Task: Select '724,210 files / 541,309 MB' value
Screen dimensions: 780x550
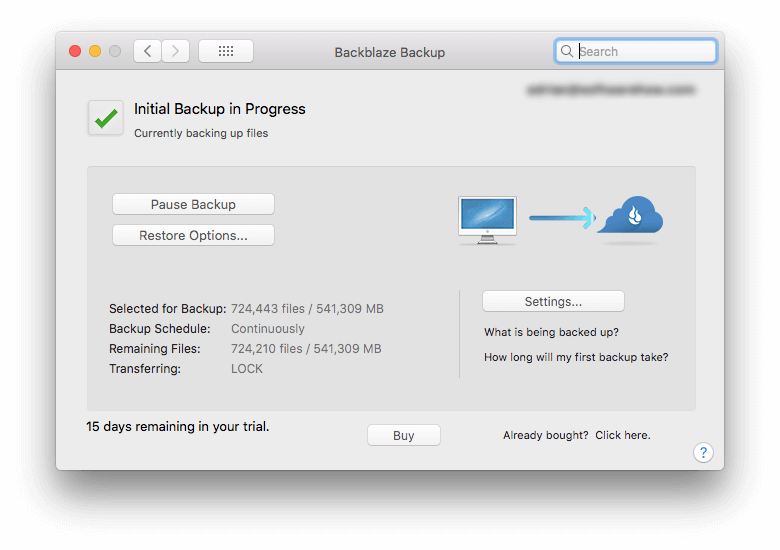Action: 306,349
